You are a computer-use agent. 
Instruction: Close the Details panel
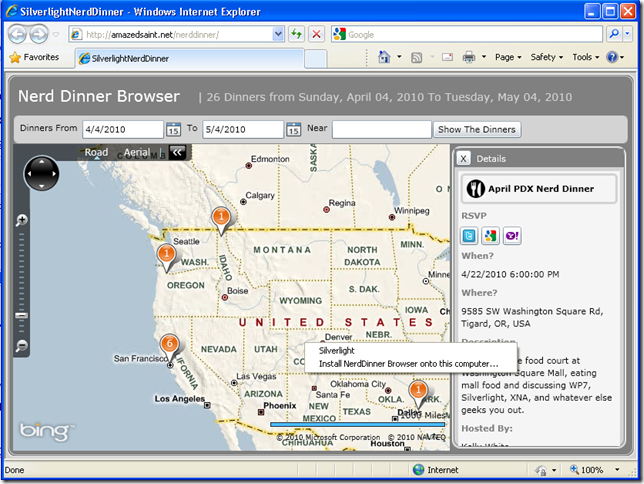pyautogui.click(x=463, y=158)
